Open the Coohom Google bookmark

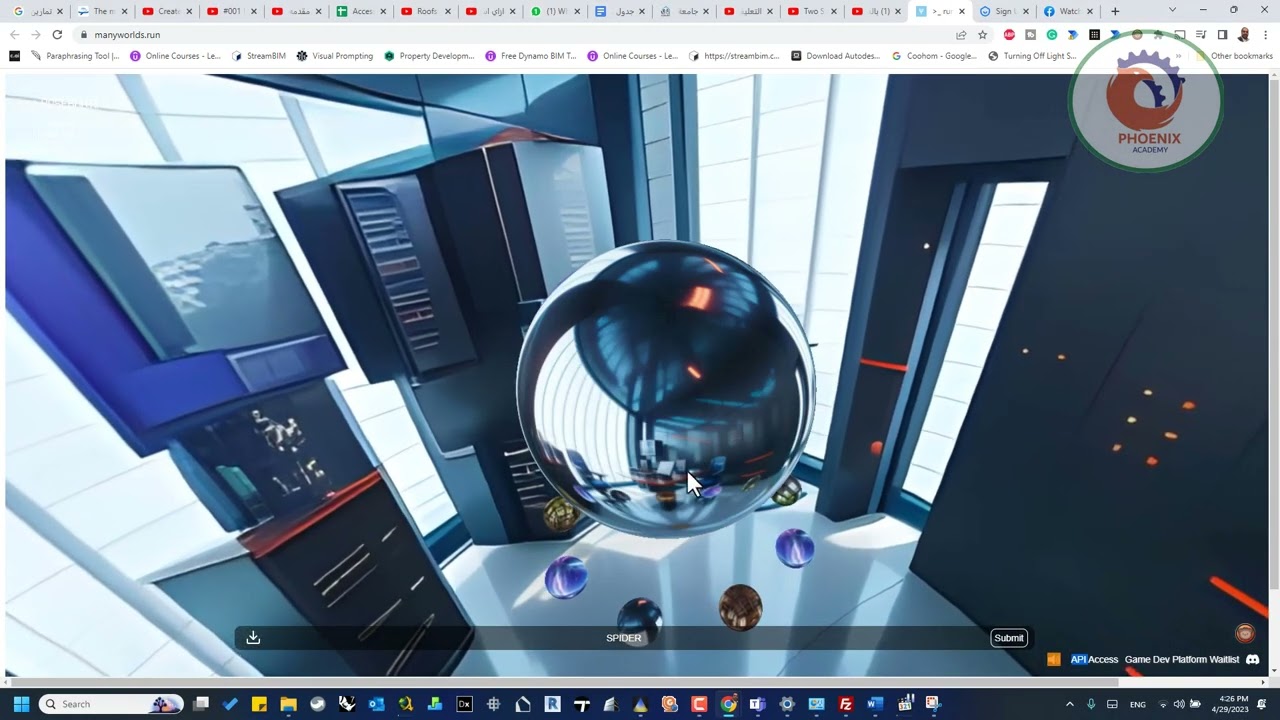(934, 56)
